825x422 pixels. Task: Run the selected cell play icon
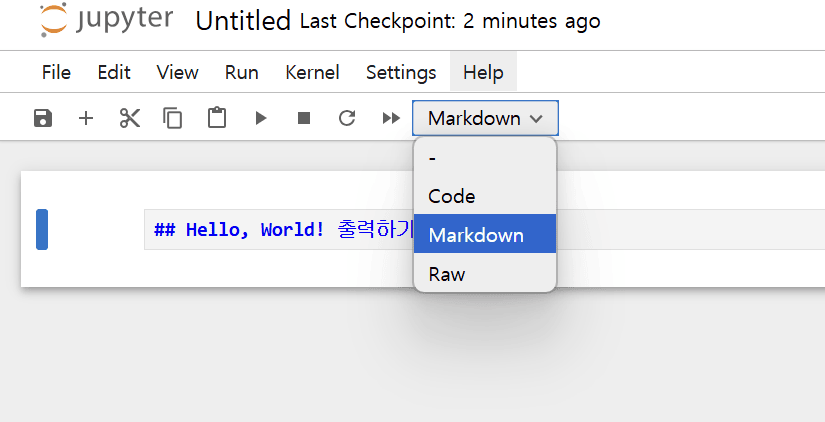(261, 118)
